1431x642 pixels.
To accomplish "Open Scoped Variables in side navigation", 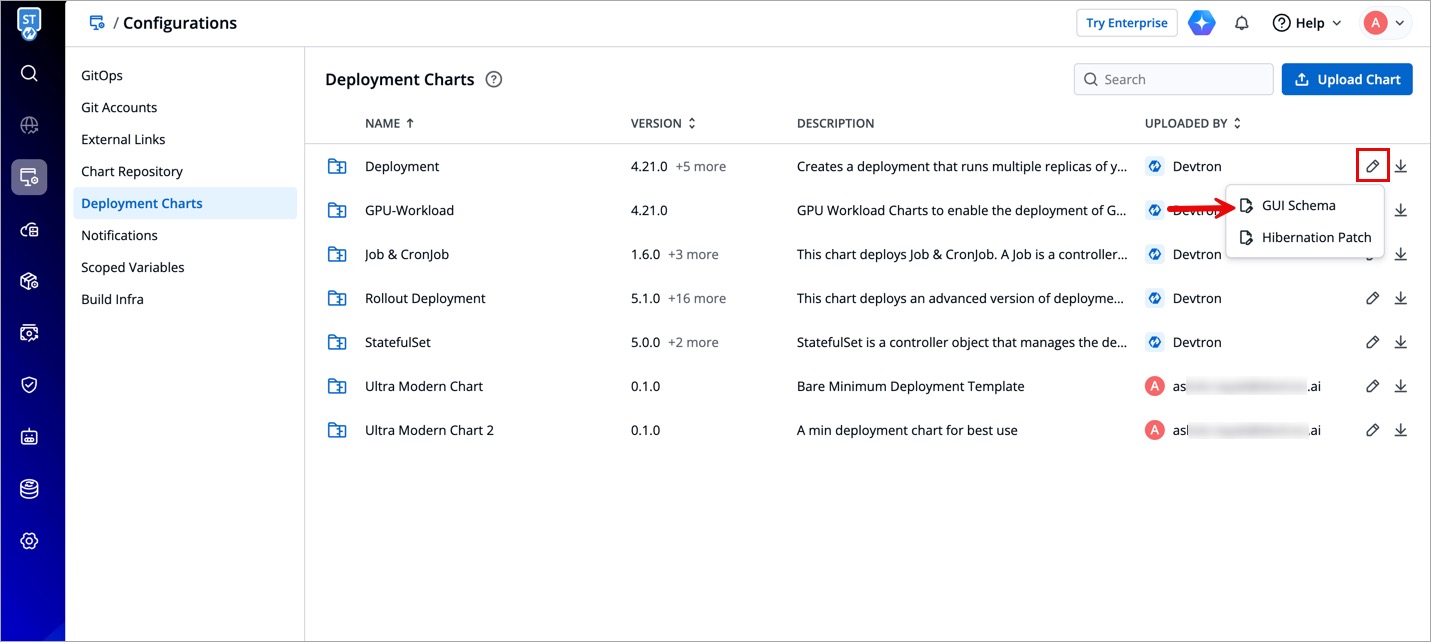I will 133,267.
